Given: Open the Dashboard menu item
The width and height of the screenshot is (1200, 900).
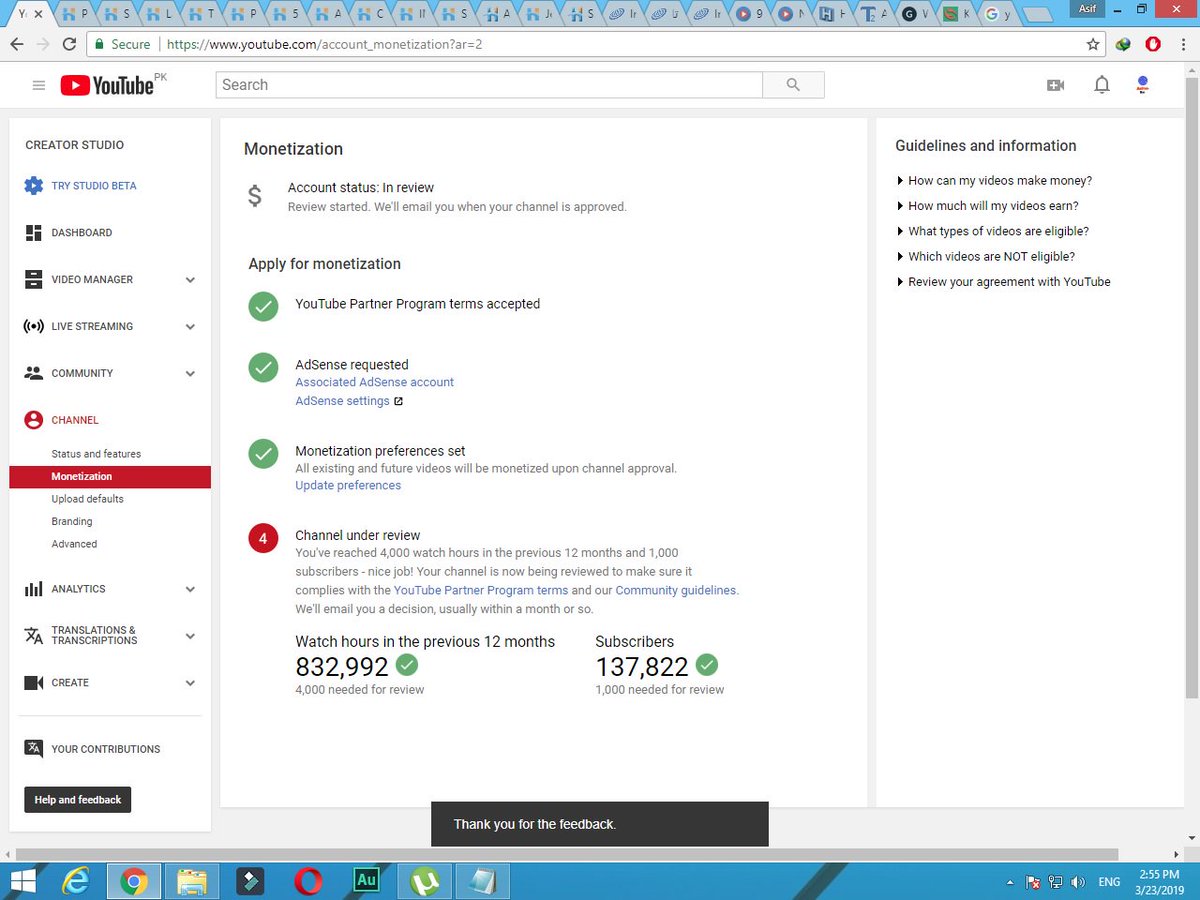Looking at the screenshot, I should (82, 233).
